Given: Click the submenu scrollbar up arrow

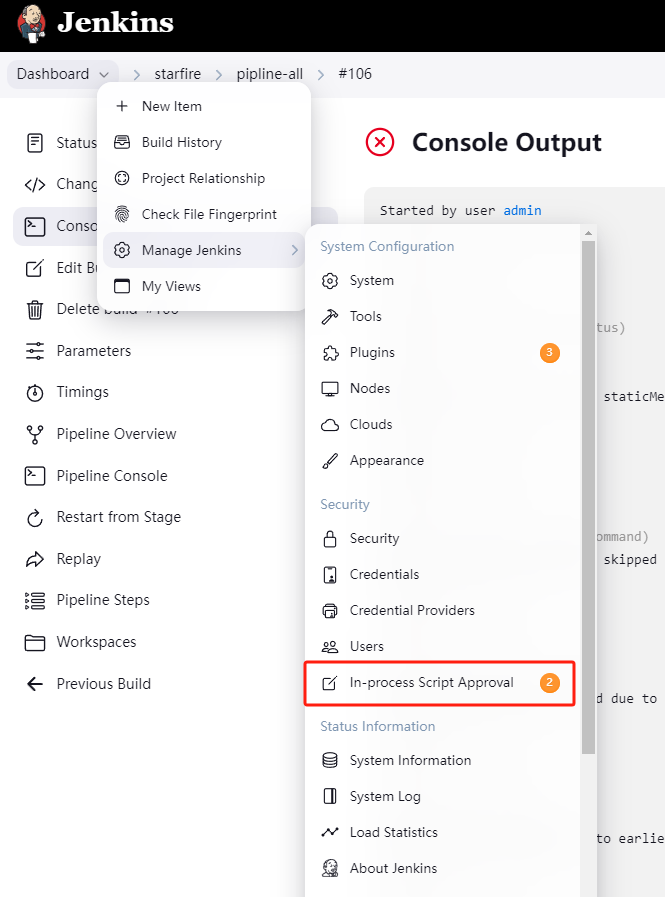Looking at the screenshot, I should pos(588,233).
